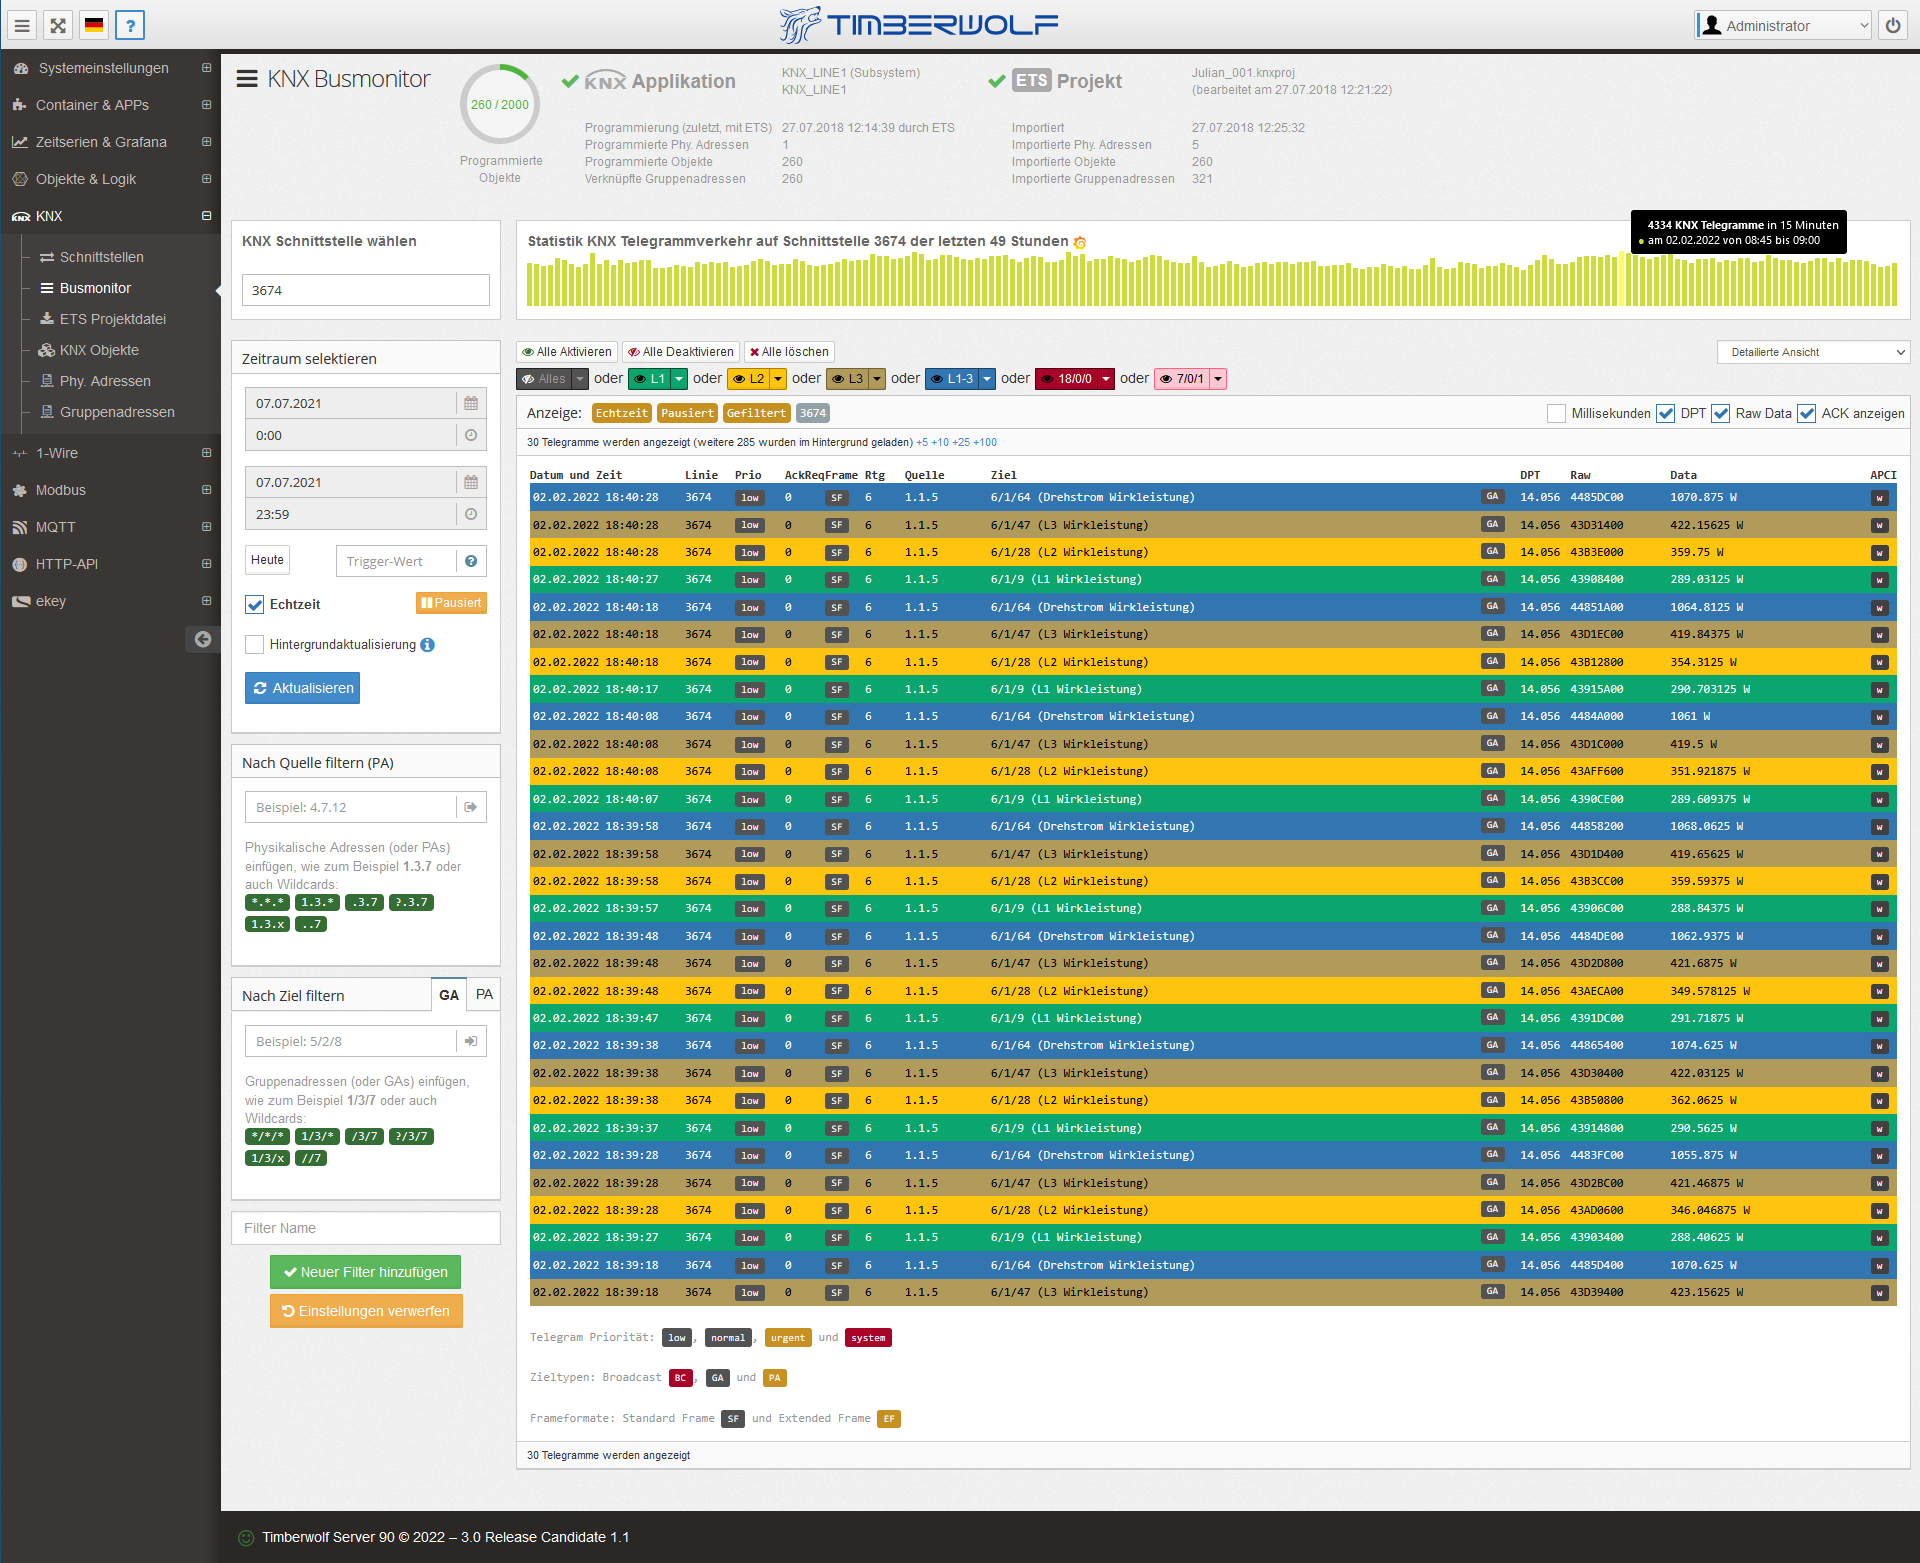This screenshot has height=1563, width=1920.
Task: Click the Heute button
Action: 267,560
